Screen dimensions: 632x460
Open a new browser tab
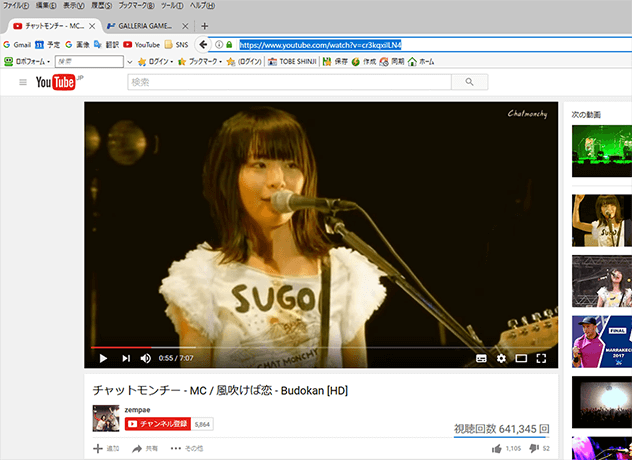point(204,26)
